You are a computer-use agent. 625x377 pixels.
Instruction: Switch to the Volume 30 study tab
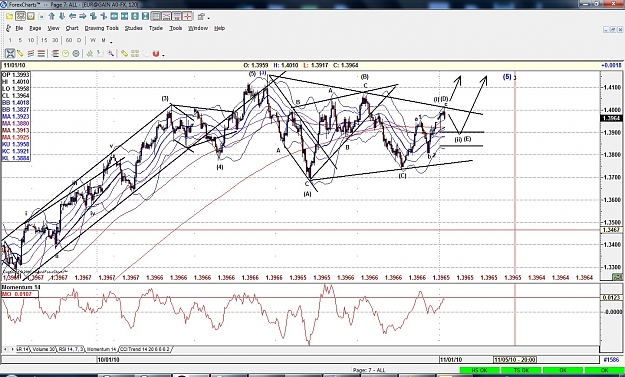43,350
